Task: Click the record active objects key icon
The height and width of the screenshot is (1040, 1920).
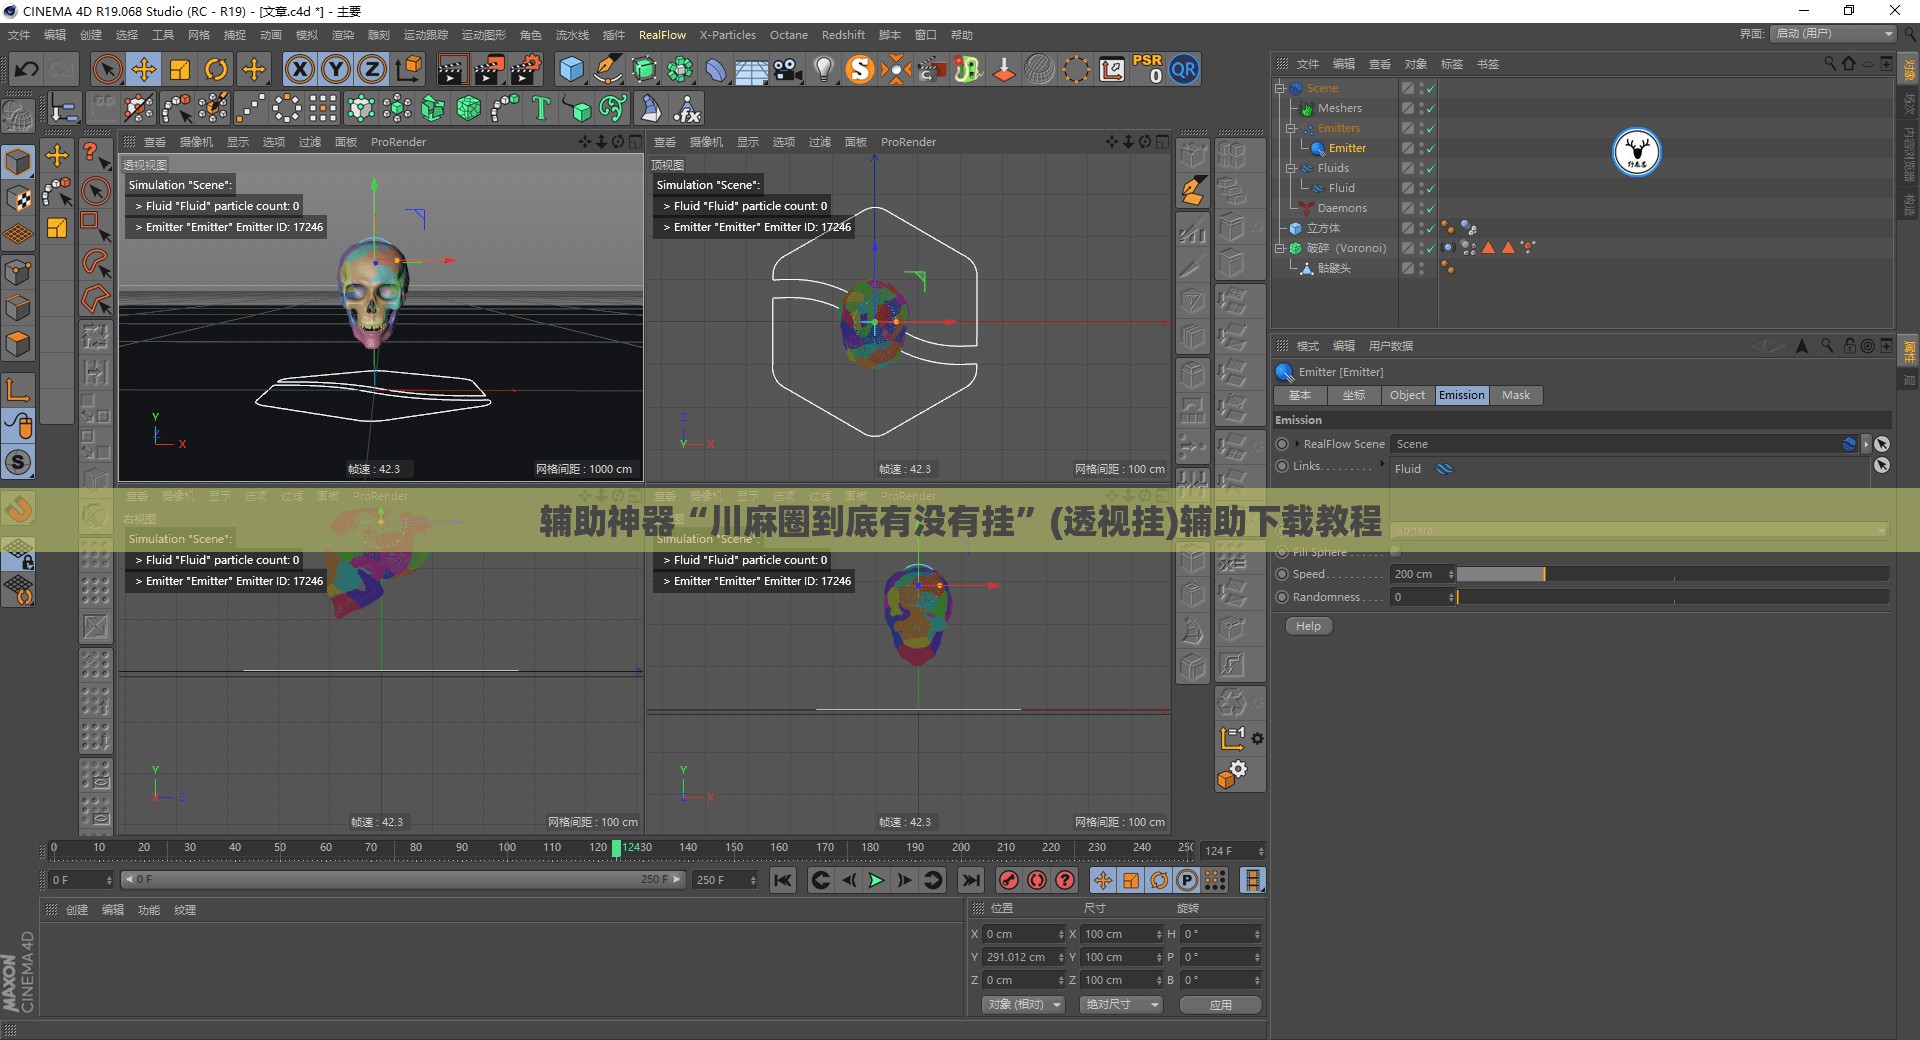Action: tap(1009, 880)
